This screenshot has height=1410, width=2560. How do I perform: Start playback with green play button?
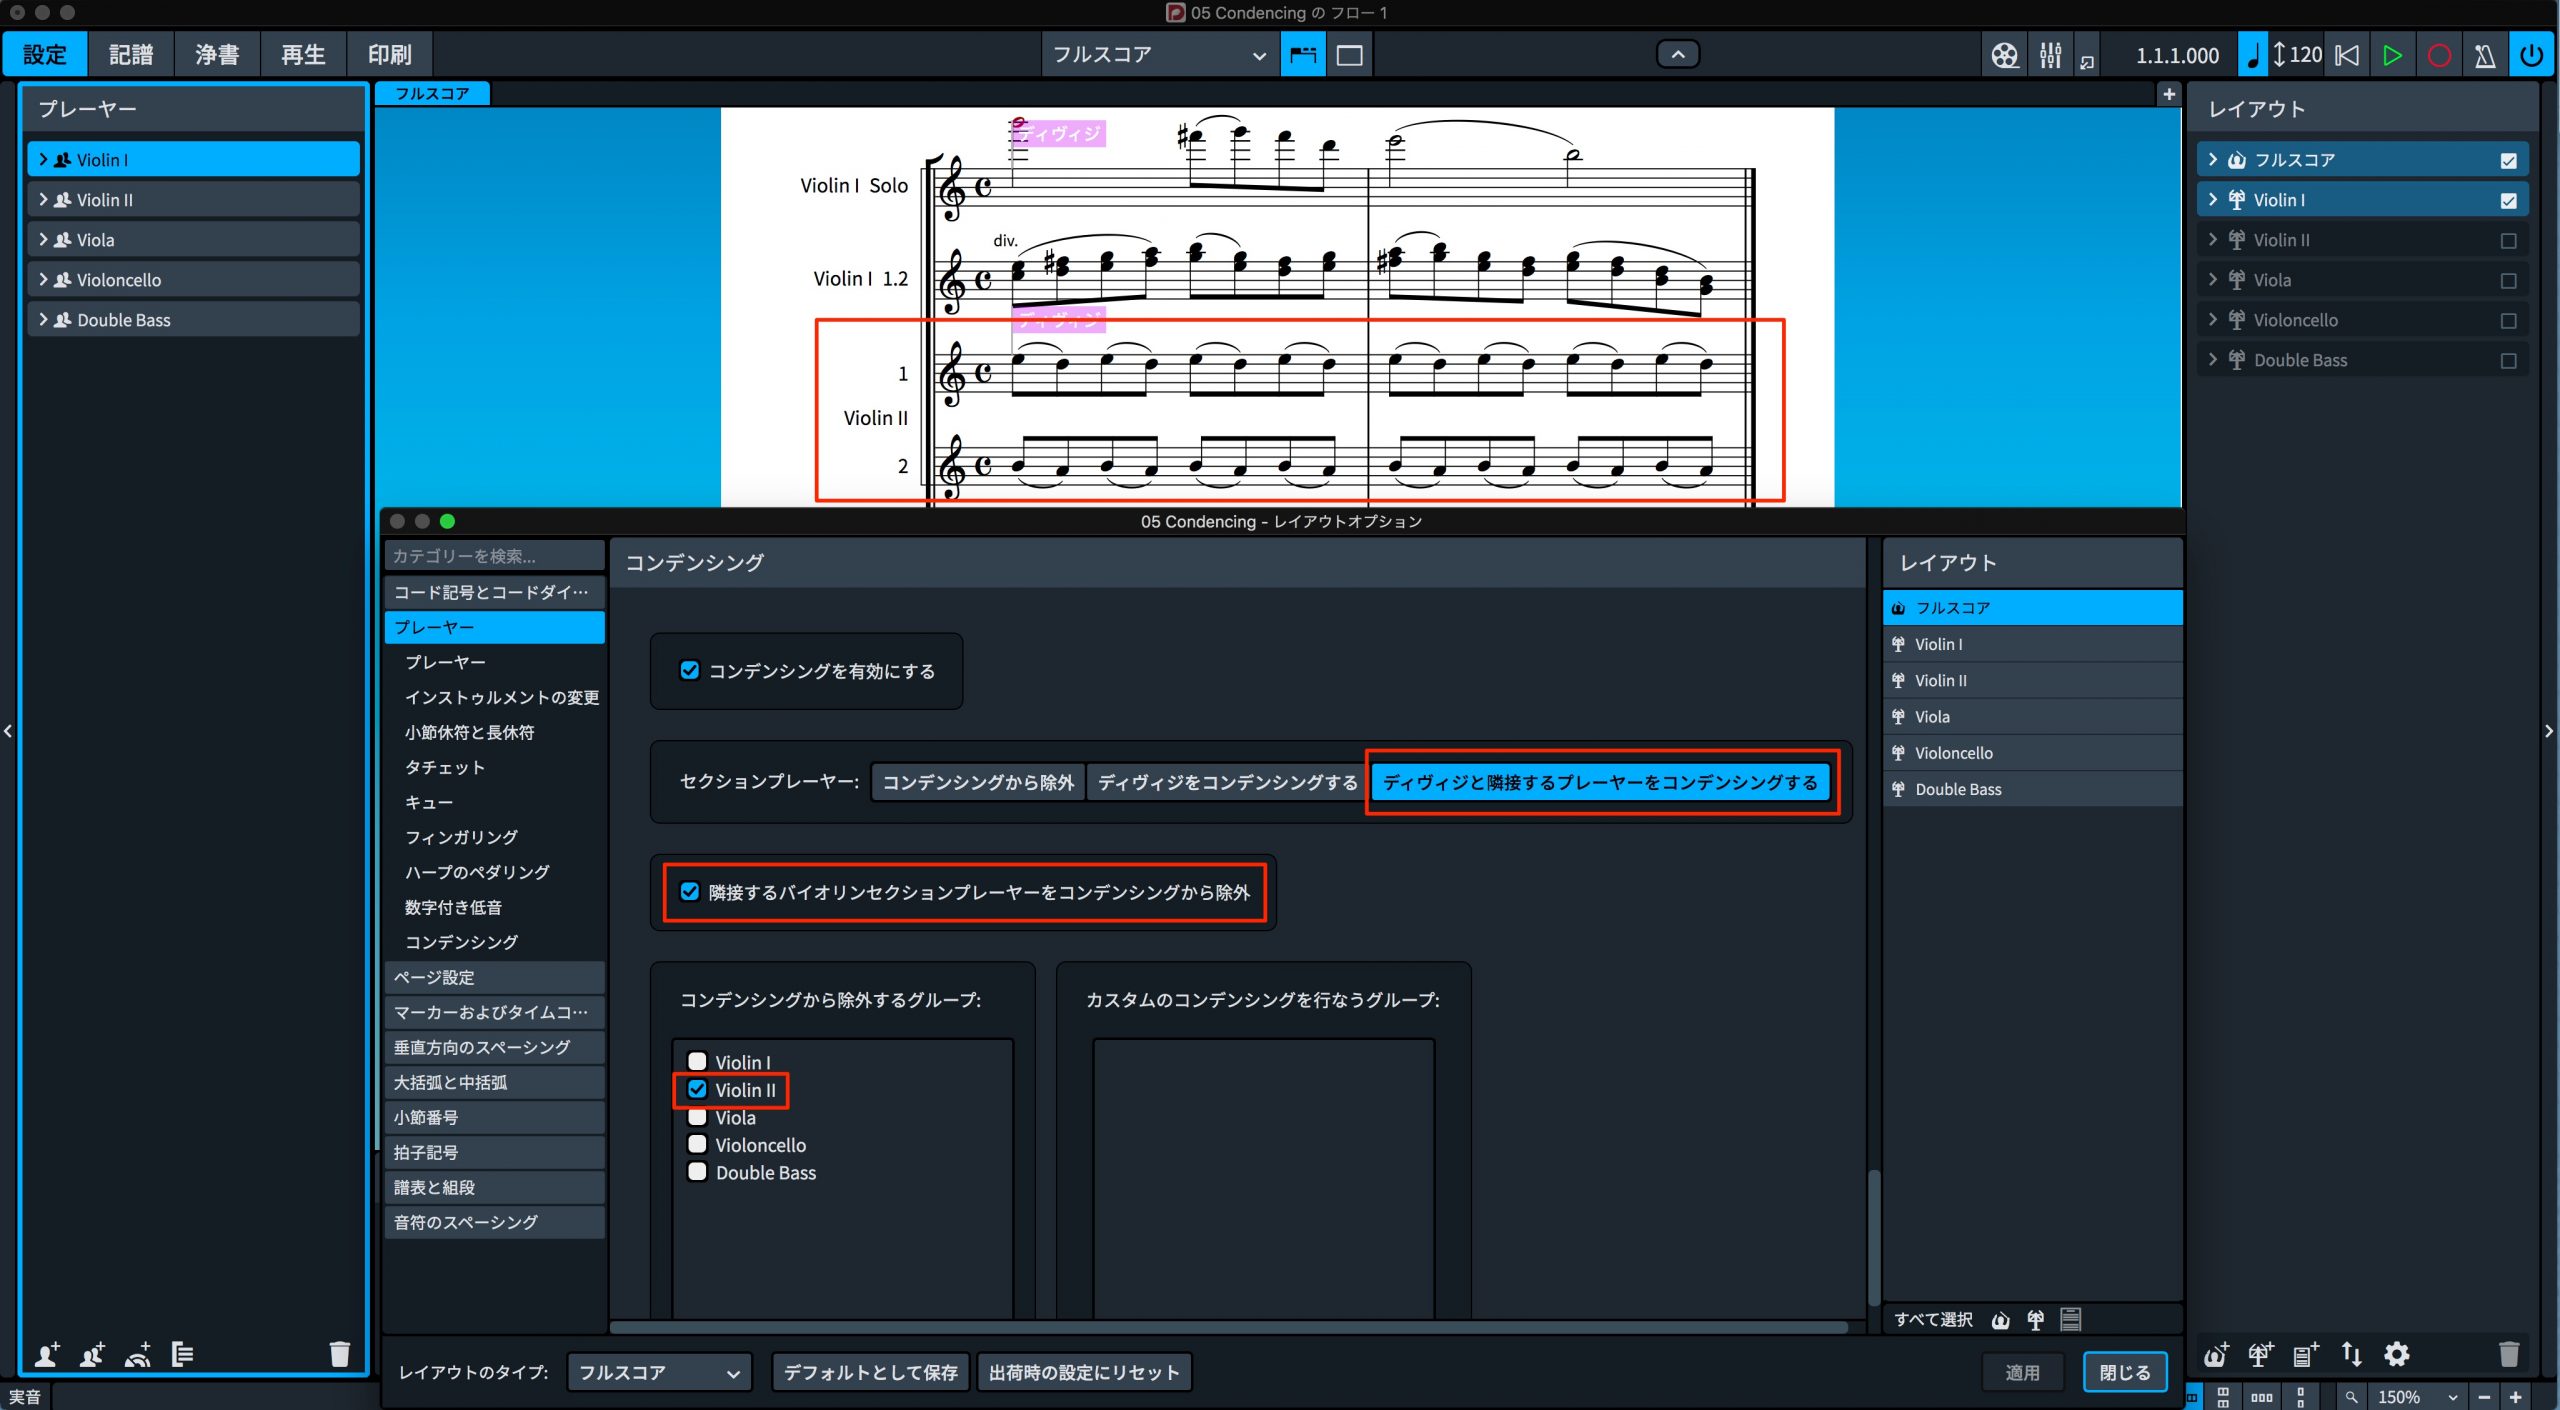coord(2392,55)
